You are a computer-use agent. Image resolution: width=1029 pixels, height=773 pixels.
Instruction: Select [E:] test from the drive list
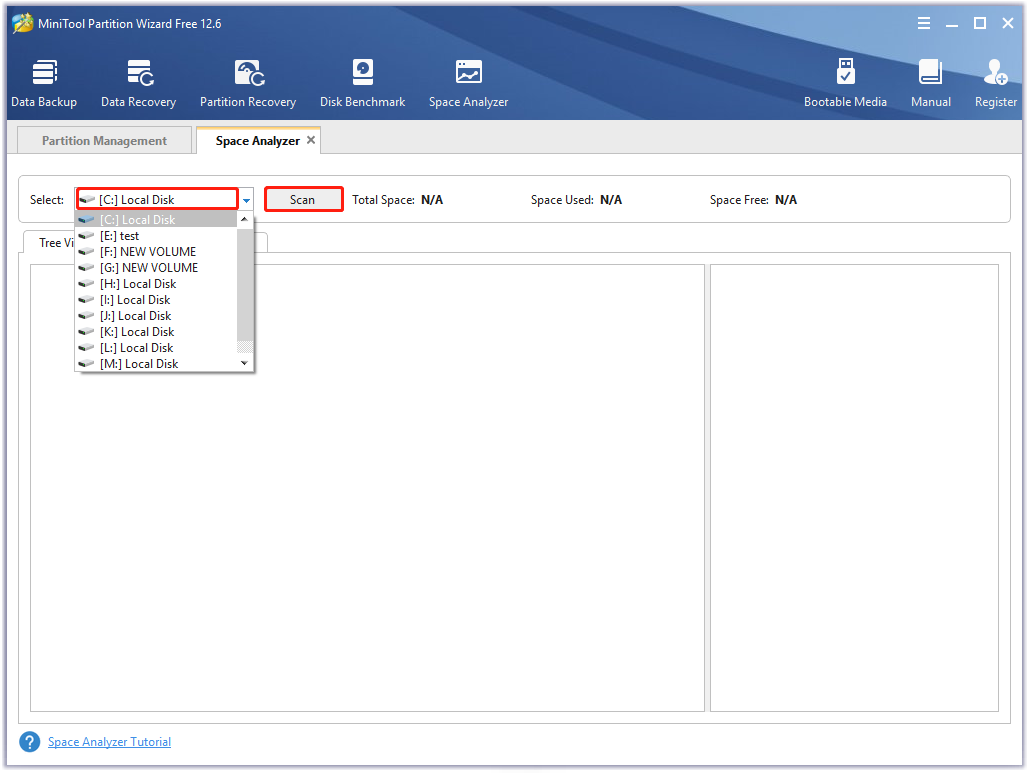tap(119, 236)
